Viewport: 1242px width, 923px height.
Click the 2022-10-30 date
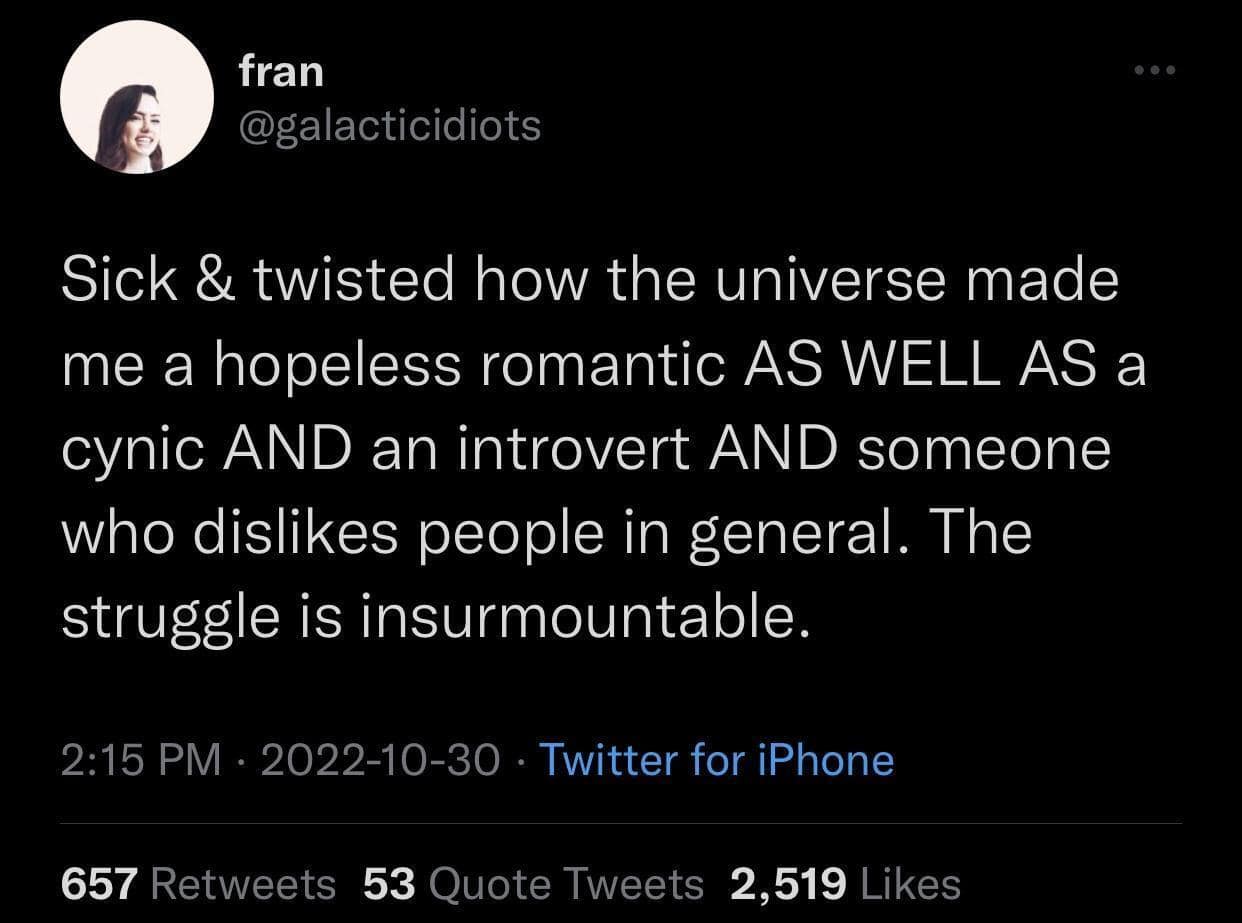click(x=380, y=760)
